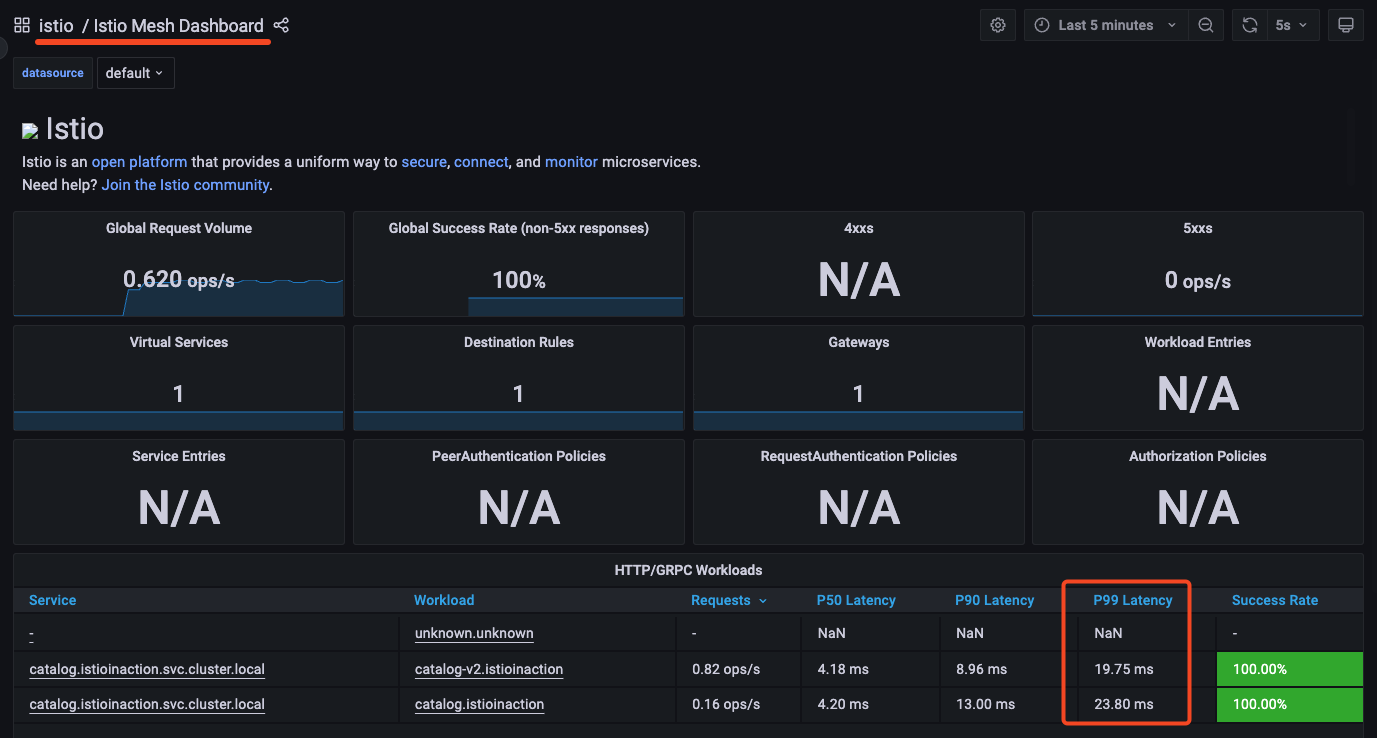Open Gateways panel title
Screen dimensions: 1377x738
tap(859, 342)
